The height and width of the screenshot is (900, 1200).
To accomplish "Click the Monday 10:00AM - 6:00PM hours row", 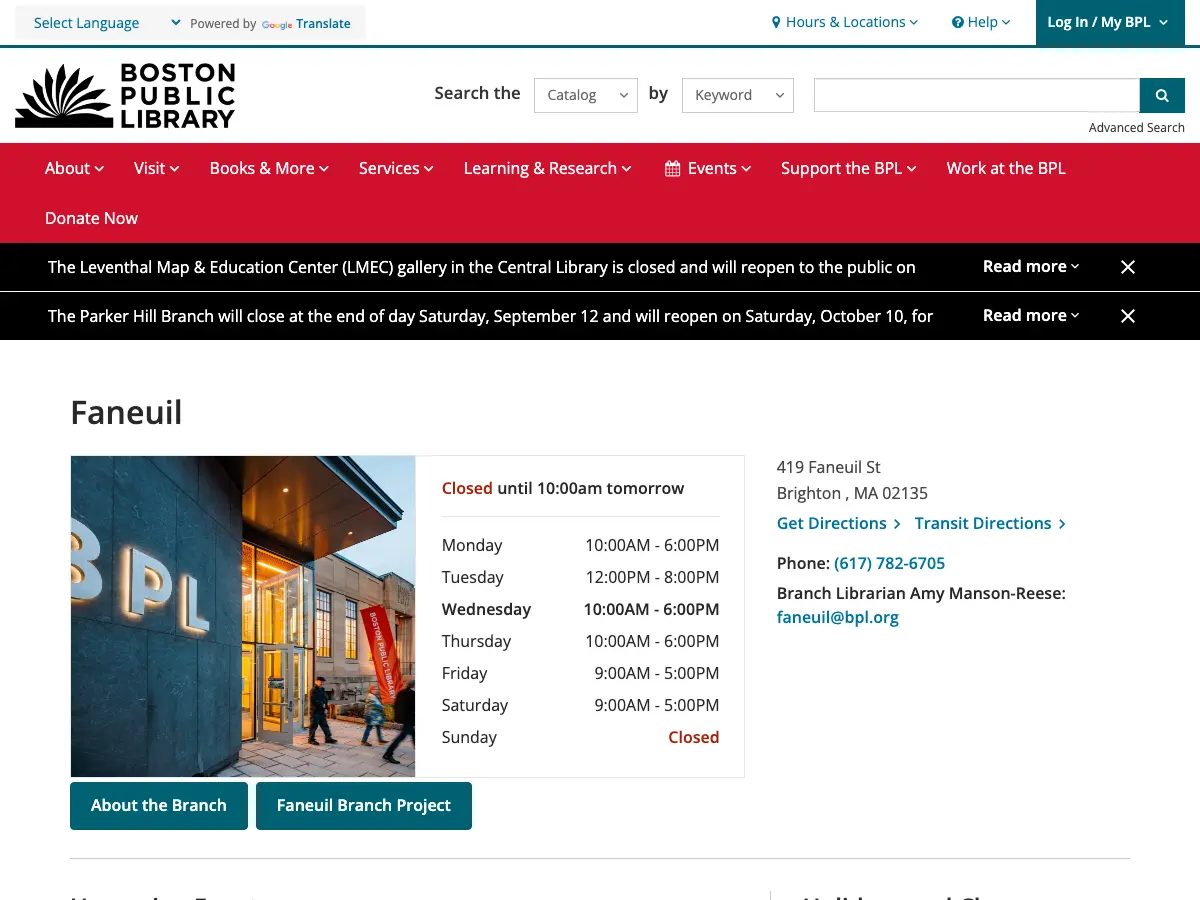I will tap(580, 545).
